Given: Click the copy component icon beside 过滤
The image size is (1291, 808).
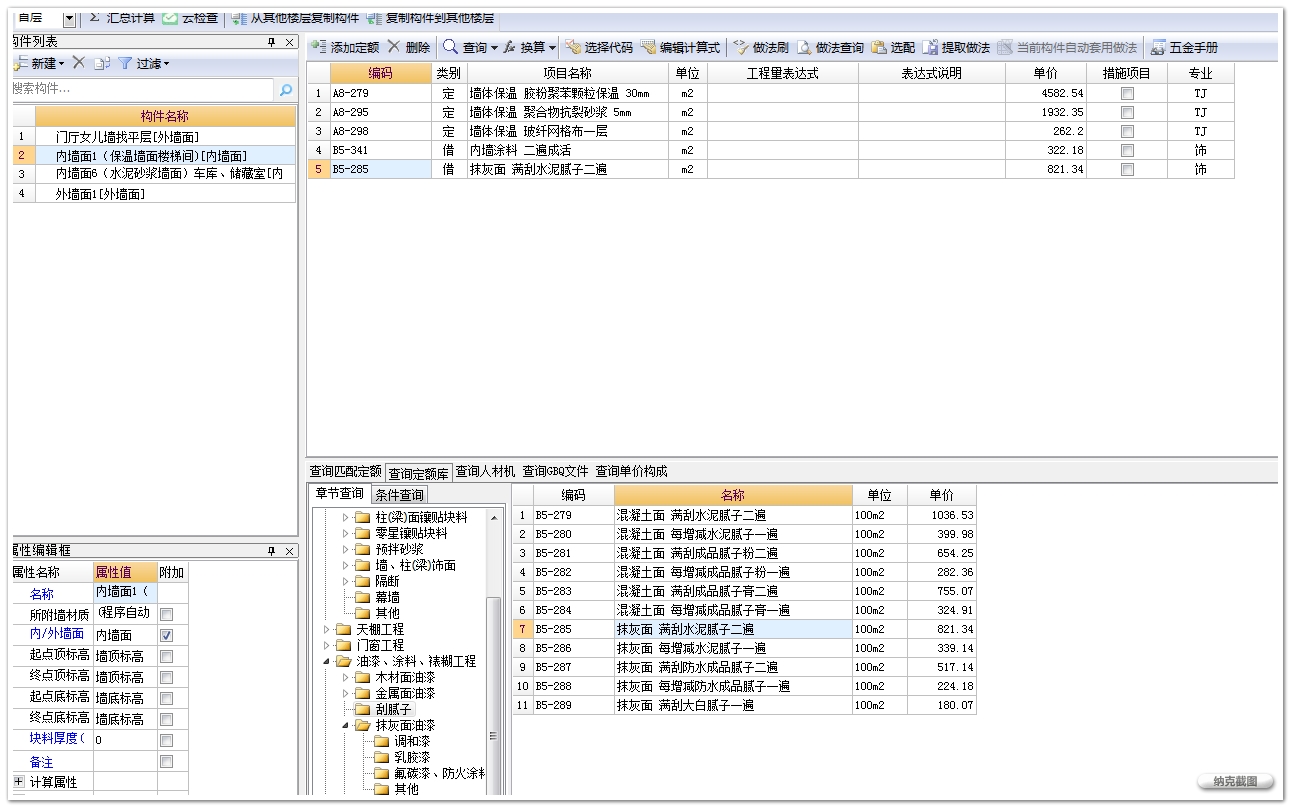Looking at the screenshot, I should tap(101, 63).
